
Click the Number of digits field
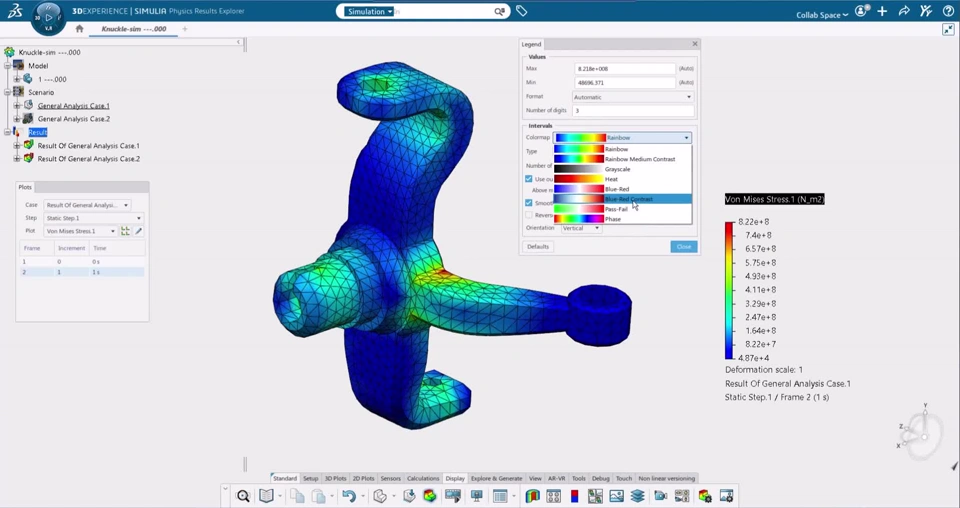(633, 111)
